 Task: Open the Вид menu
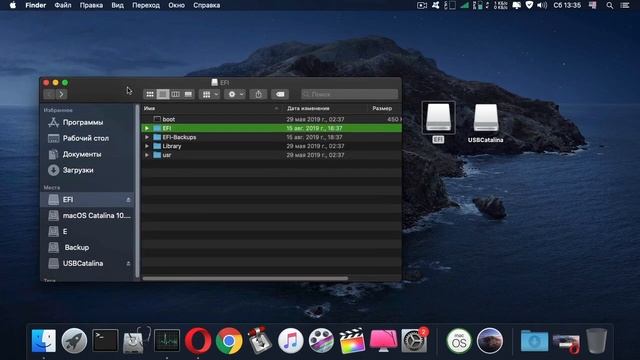[x=118, y=5]
